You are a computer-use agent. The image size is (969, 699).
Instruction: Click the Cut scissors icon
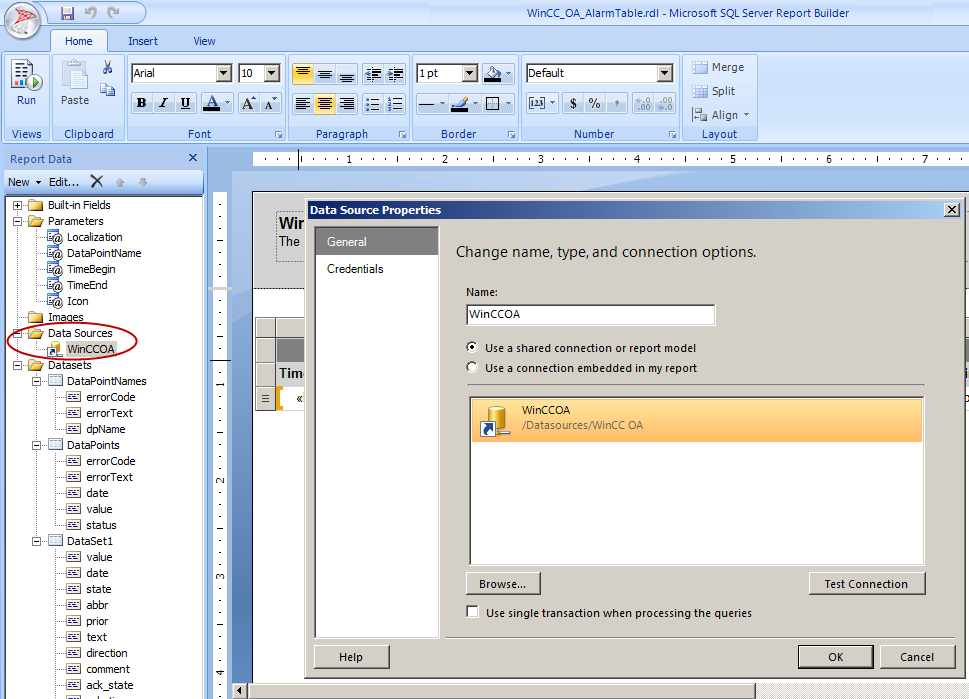click(107, 67)
